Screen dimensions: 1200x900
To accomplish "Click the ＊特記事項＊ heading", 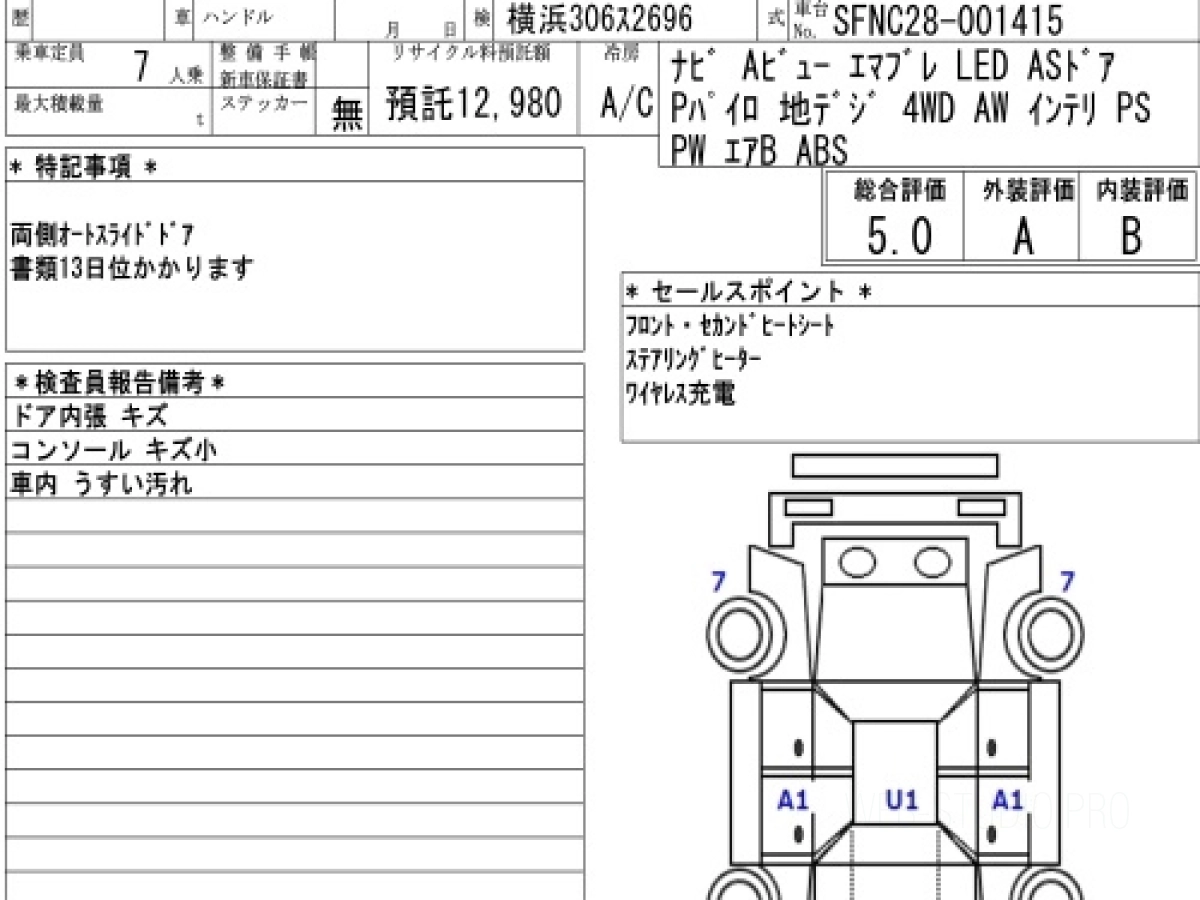I will click(x=83, y=167).
